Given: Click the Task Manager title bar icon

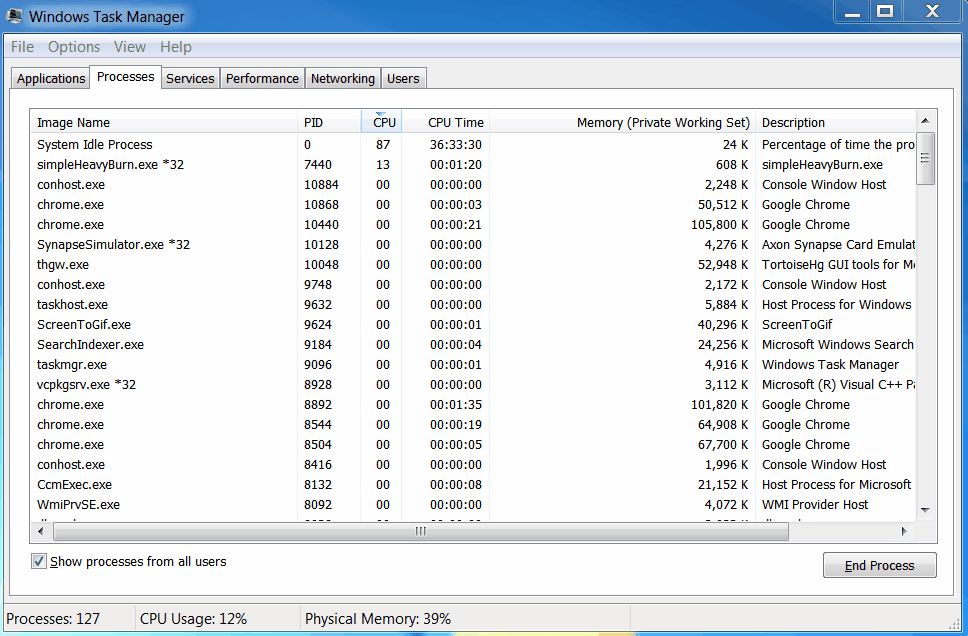Looking at the screenshot, I should (x=14, y=15).
